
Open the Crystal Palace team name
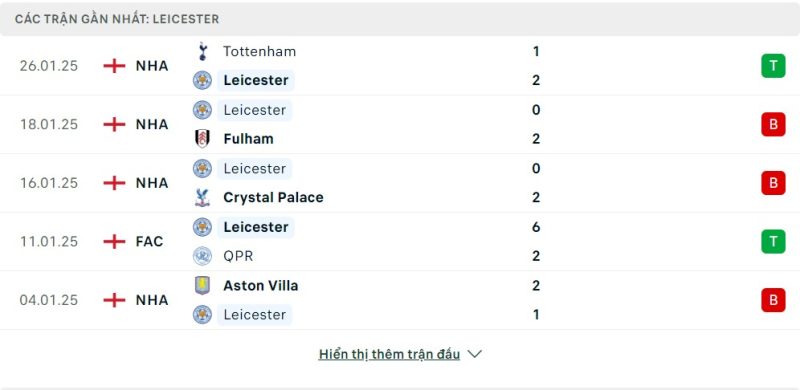pos(273,198)
